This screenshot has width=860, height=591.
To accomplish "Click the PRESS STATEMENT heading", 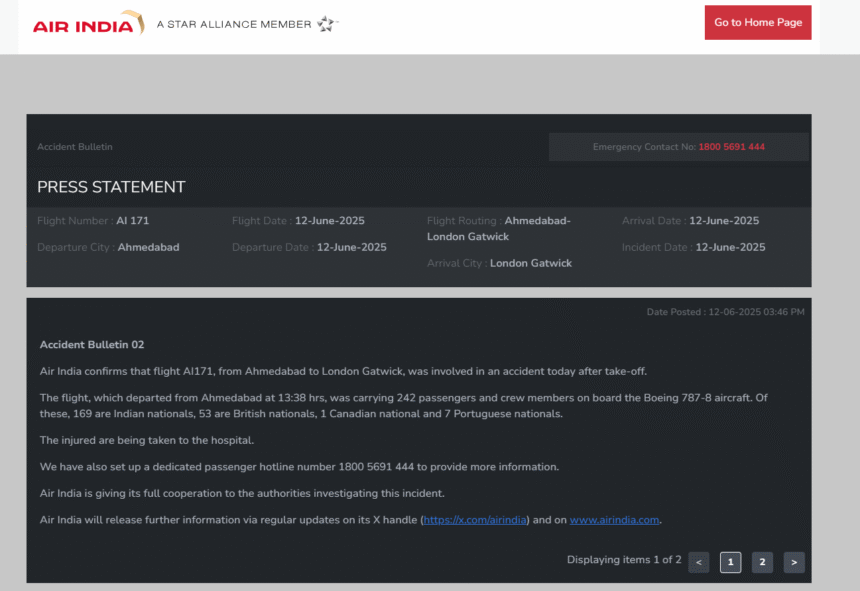I will [111, 187].
